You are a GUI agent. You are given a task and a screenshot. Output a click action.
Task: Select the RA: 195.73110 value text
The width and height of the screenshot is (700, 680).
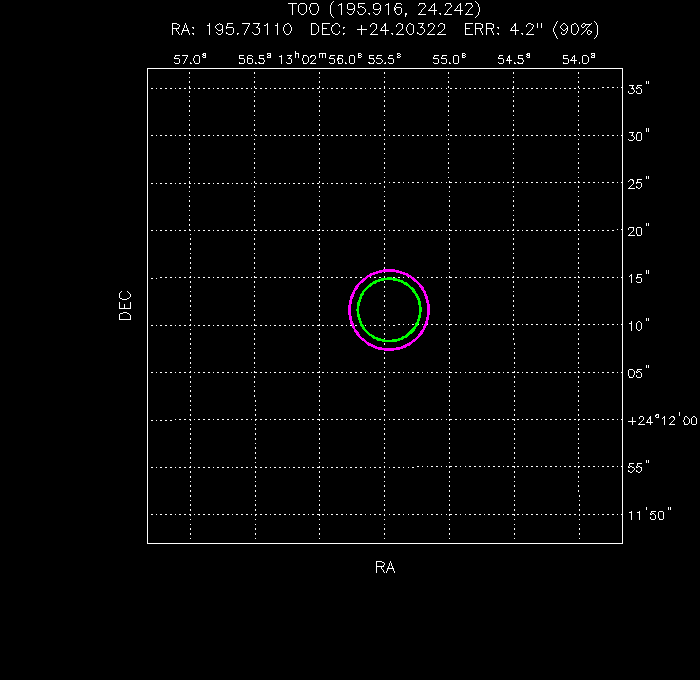pos(231,29)
